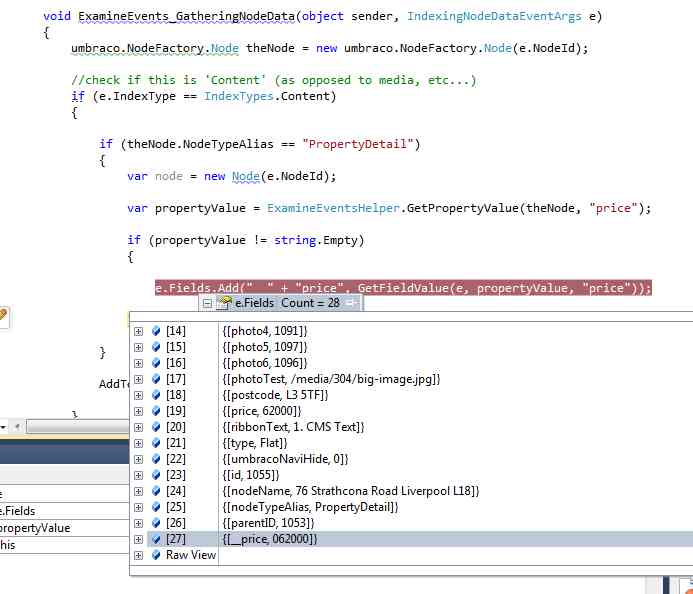Select value {[umbracoNaviHide, 0]}
Viewport: 693px width, 594px height.
(x=286, y=459)
